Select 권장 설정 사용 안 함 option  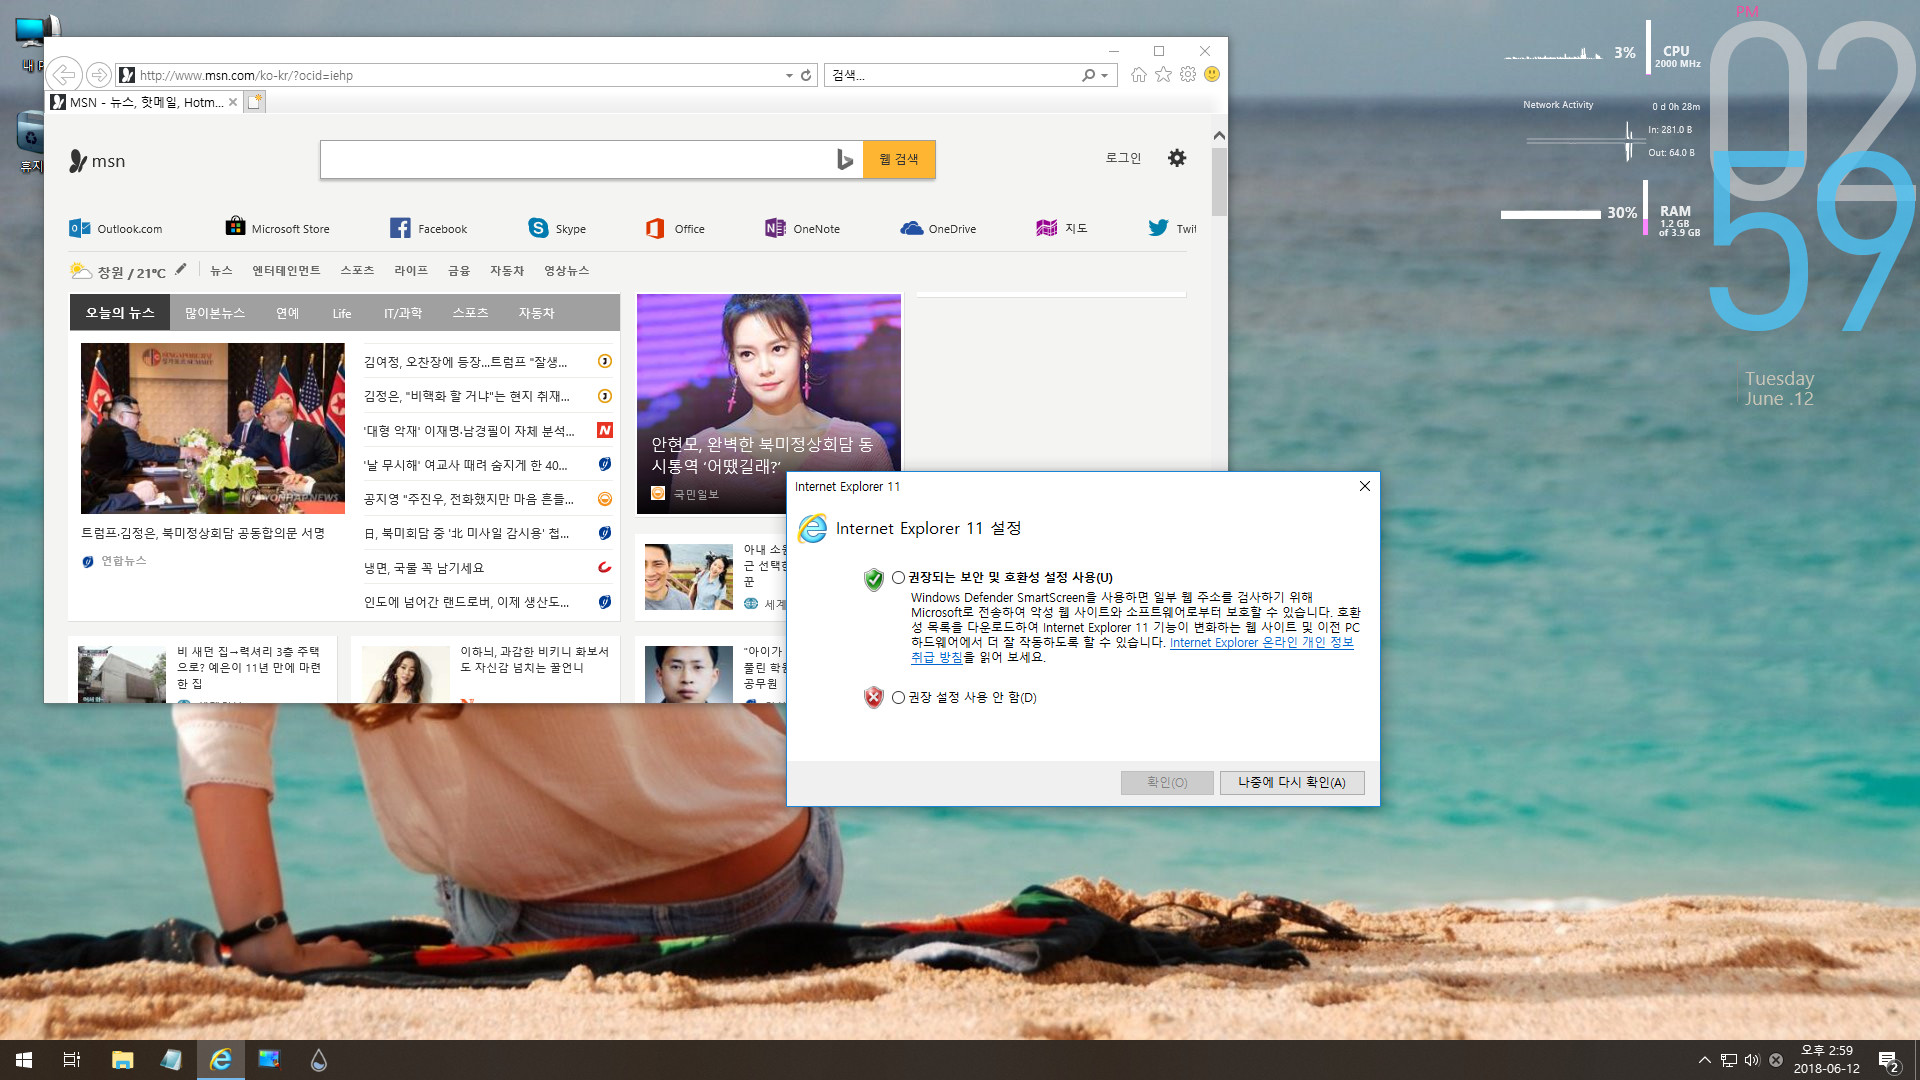pos(898,697)
